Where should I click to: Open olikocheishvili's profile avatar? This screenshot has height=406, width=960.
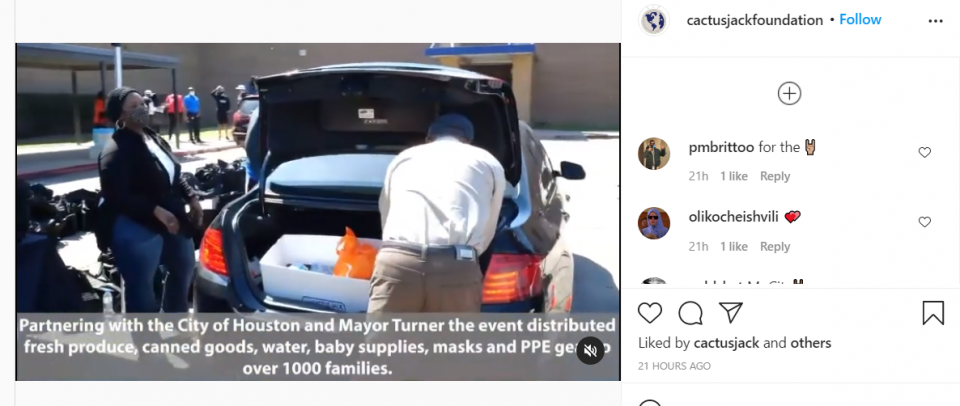point(654,223)
